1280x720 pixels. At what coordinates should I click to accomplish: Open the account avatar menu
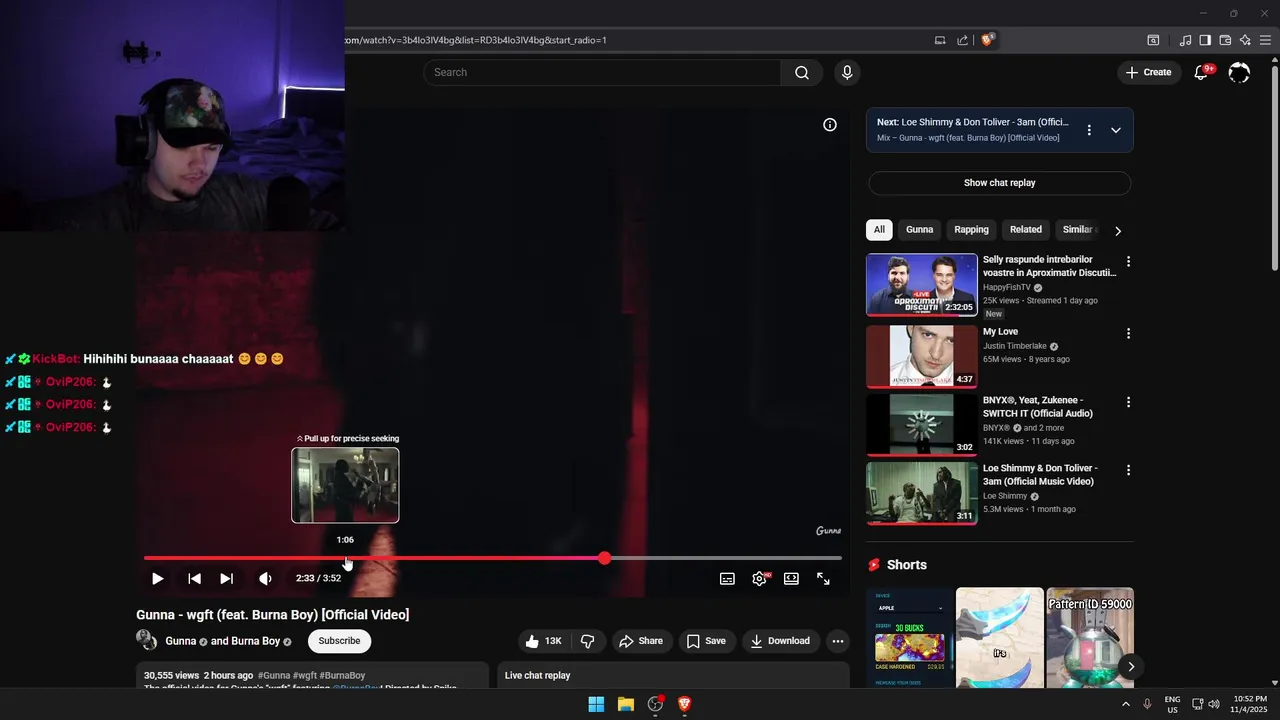point(1239,72)
